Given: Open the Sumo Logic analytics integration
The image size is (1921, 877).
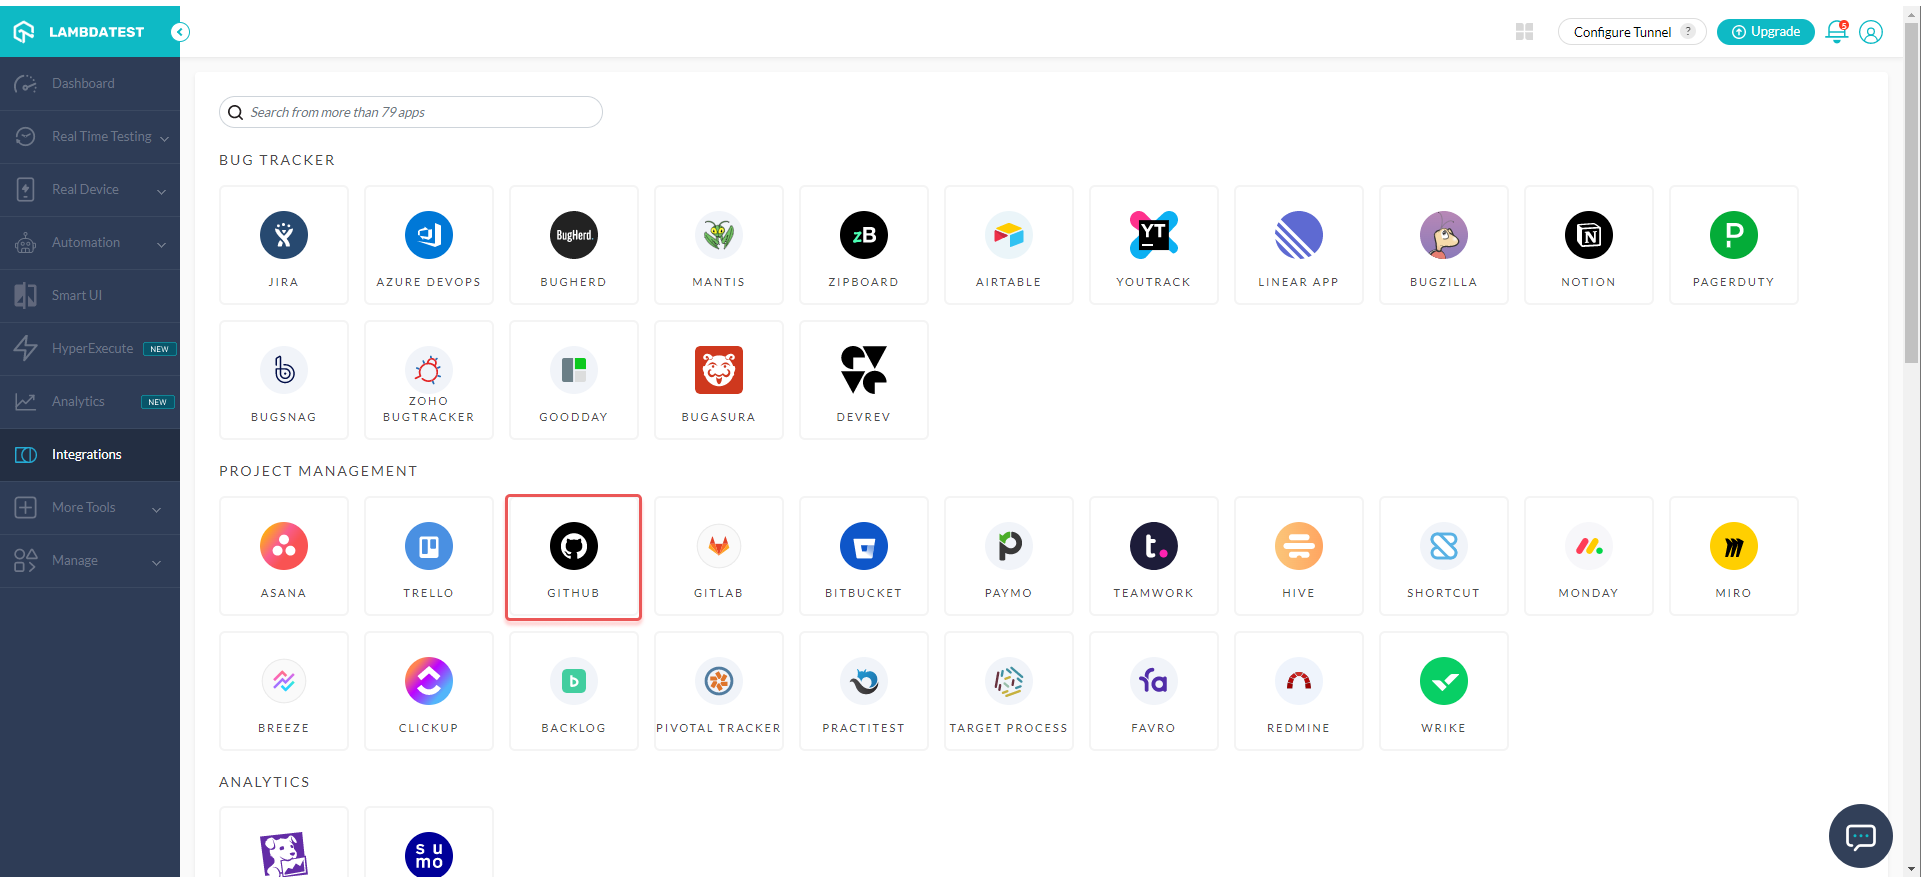Looking at the screenshot, I should [x=429, y=843].
